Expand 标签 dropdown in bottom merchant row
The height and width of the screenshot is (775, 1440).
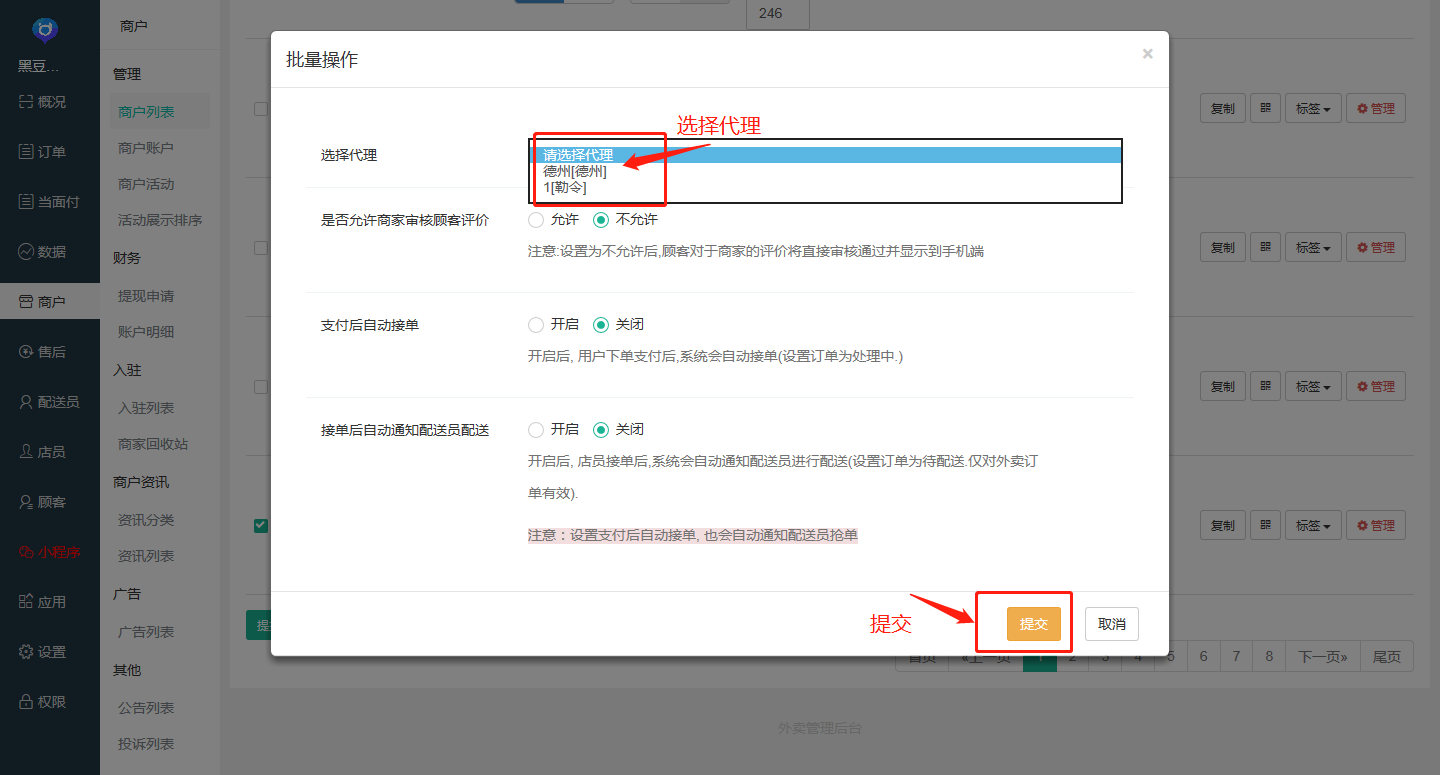coord(1313,525)
